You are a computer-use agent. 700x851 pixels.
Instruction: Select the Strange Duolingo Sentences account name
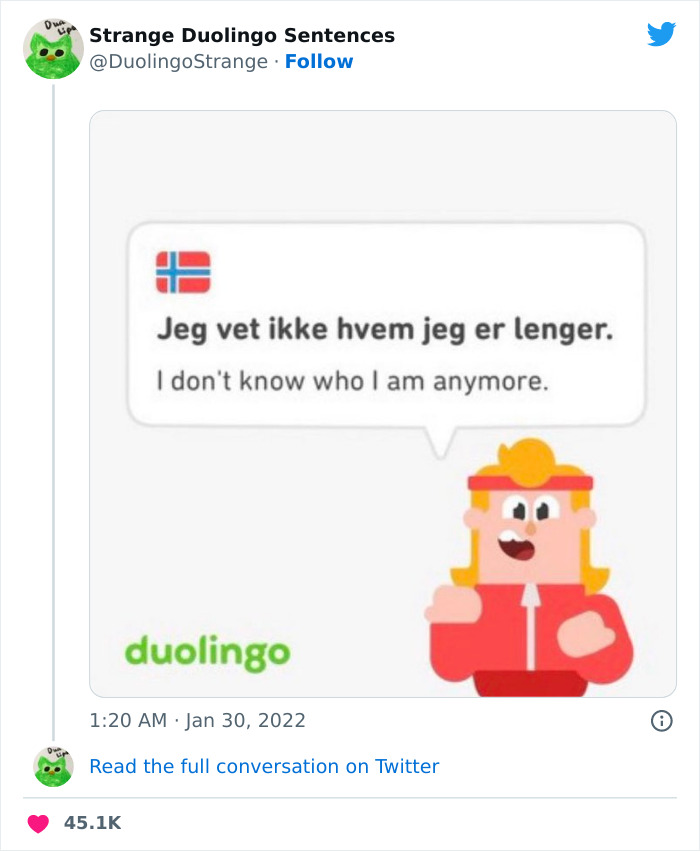tap(243, 34)
